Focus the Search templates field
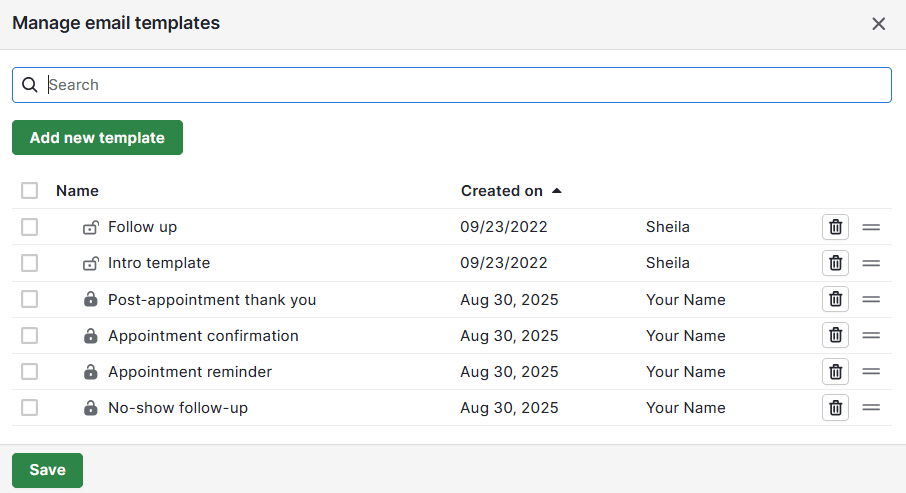 click(x=452, y=85)
